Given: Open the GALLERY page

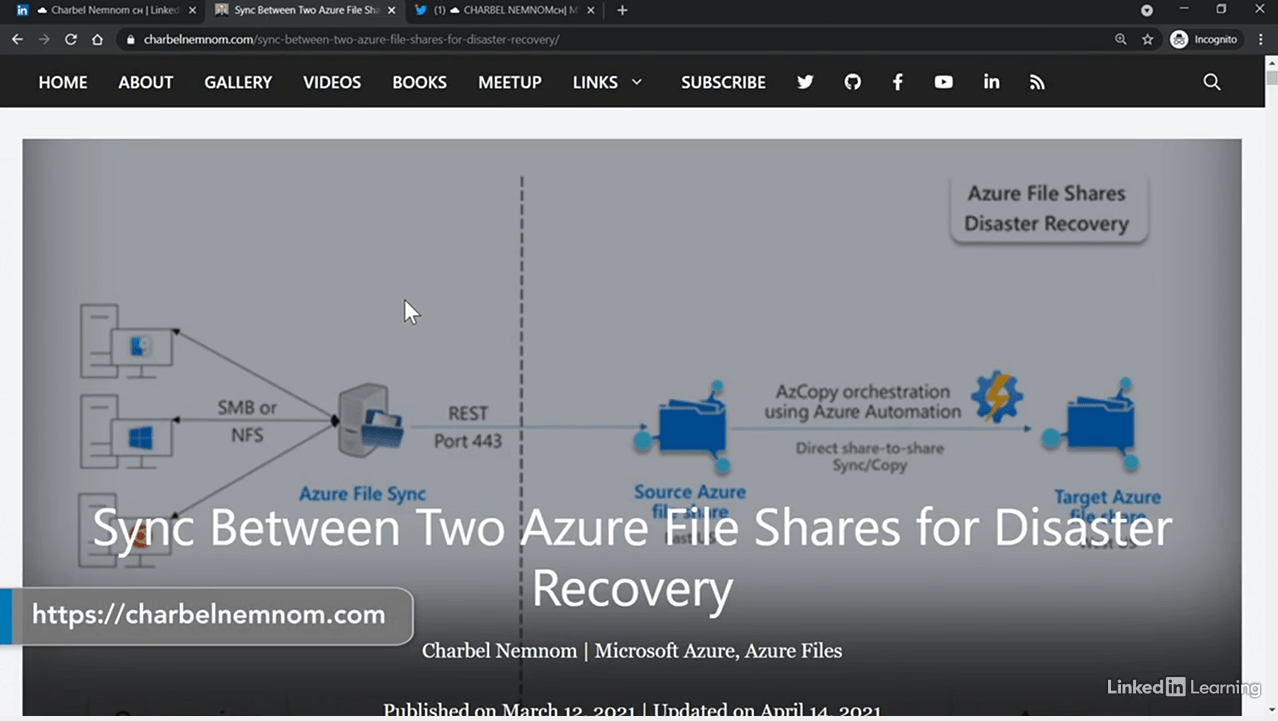Looking at the screenshot, I should click(x=238, y=82).
